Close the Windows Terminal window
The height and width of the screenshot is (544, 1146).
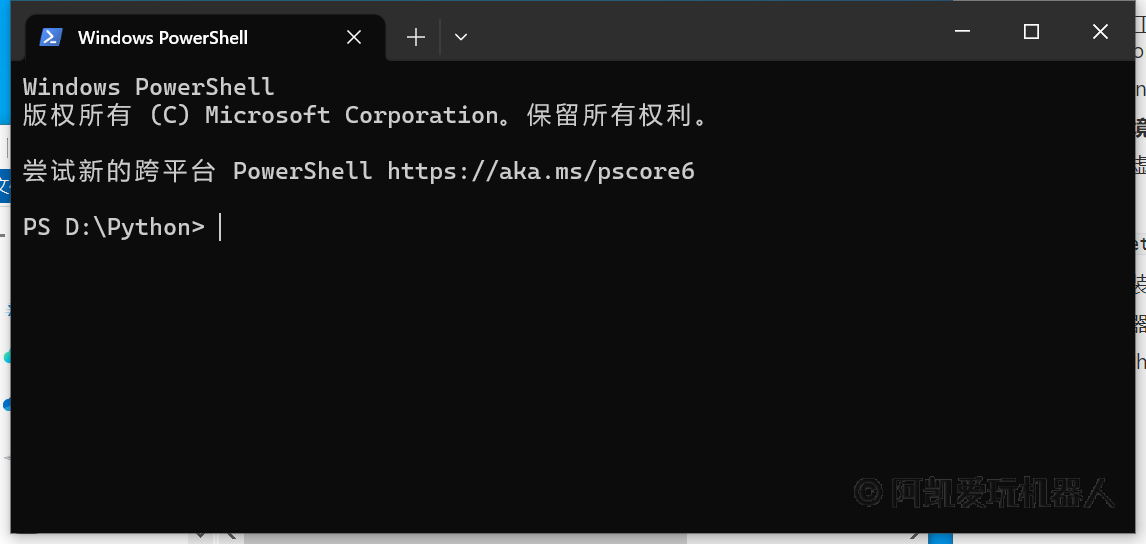(x=1100, y=31)
